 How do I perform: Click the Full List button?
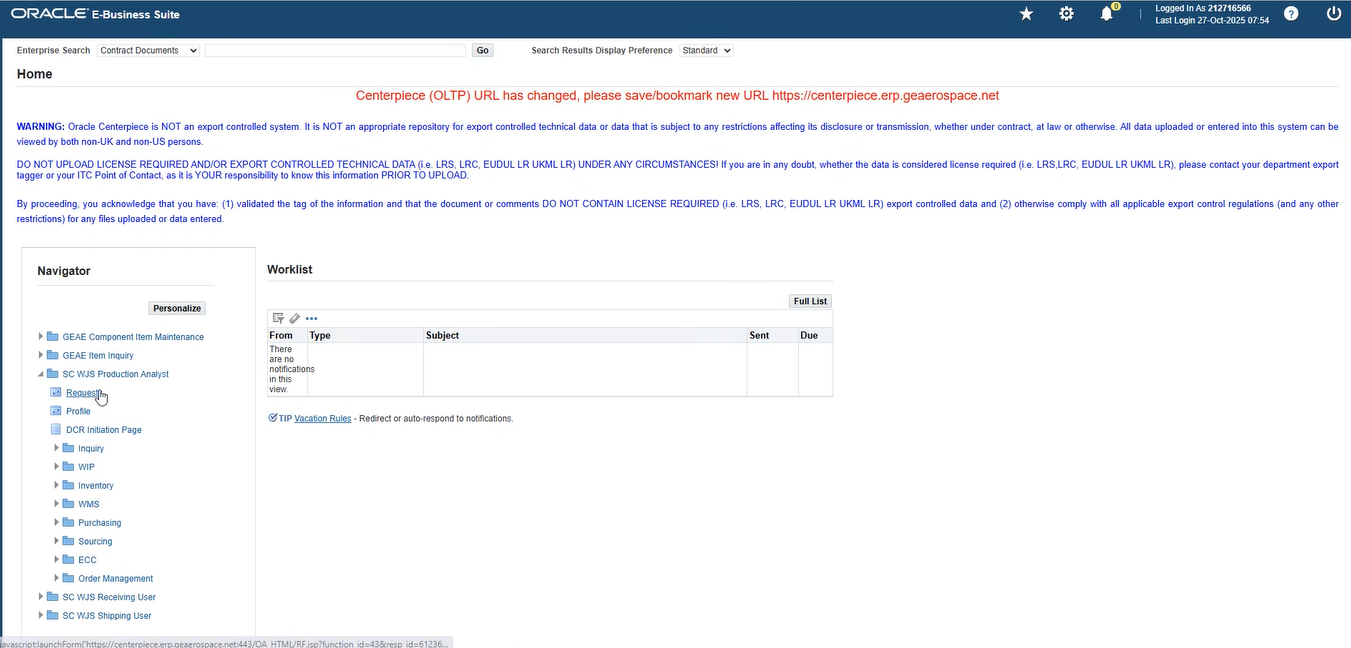(810, 301)
